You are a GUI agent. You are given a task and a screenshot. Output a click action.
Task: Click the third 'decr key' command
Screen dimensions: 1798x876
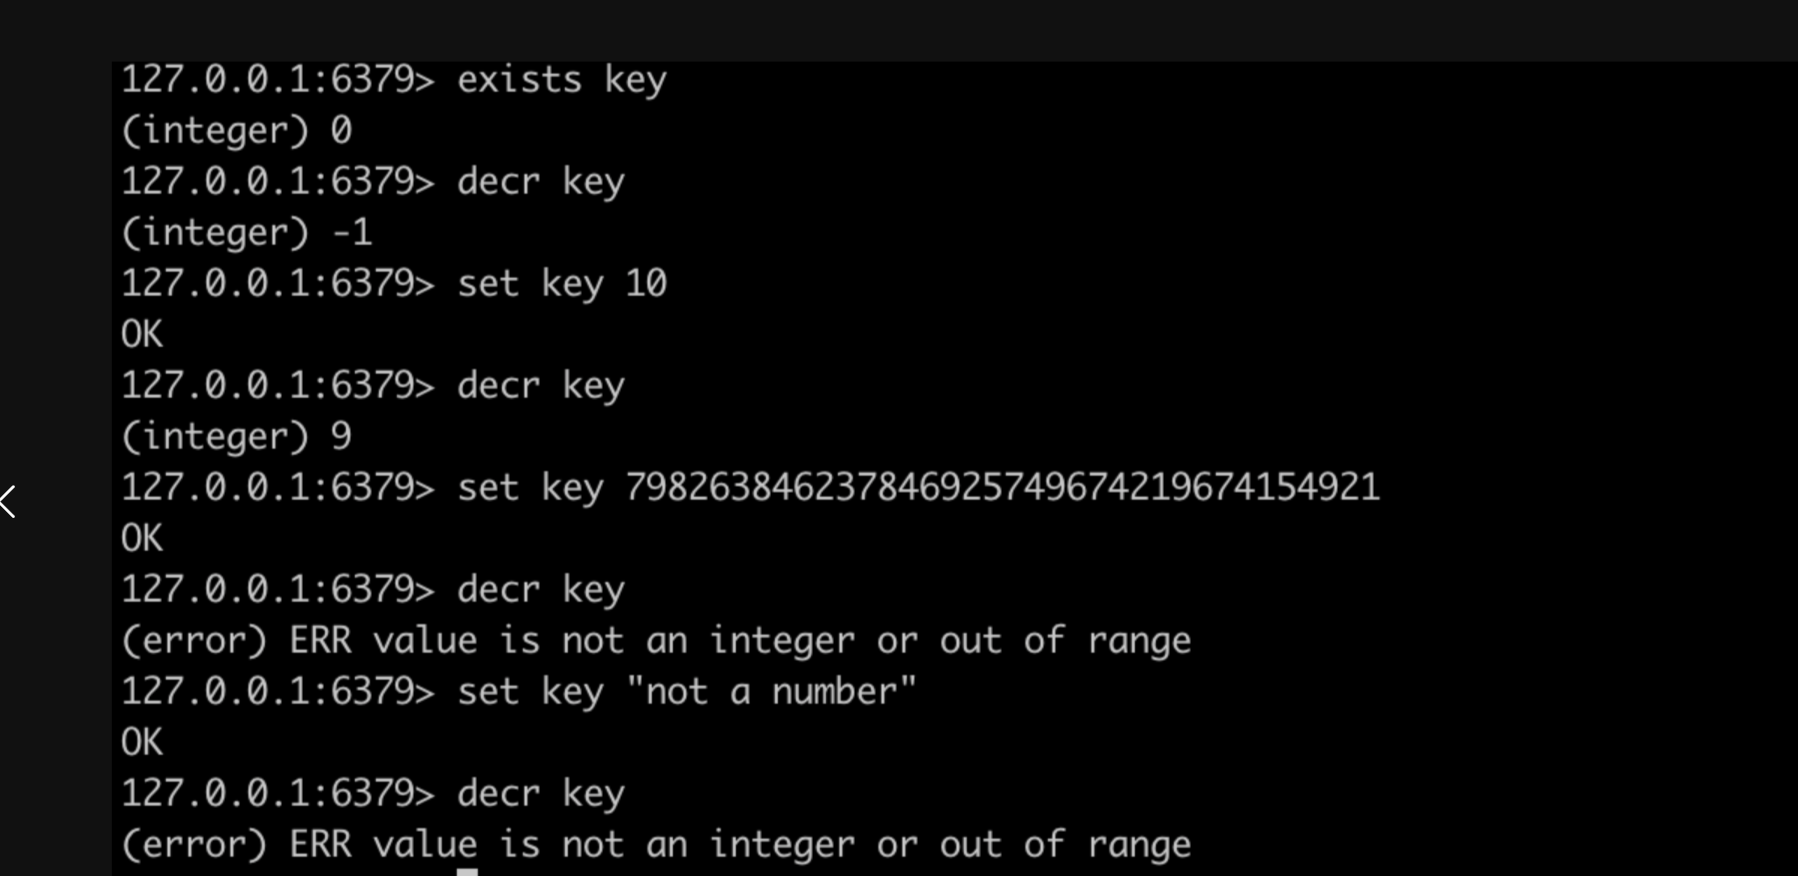click(541, 590)
